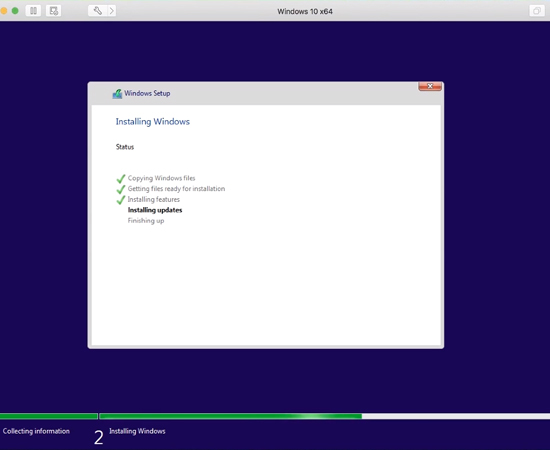The height and width of the screenshot is (450, 550).
Task: Click 'Getting files ready for installation' step
Action: point(176,189)
